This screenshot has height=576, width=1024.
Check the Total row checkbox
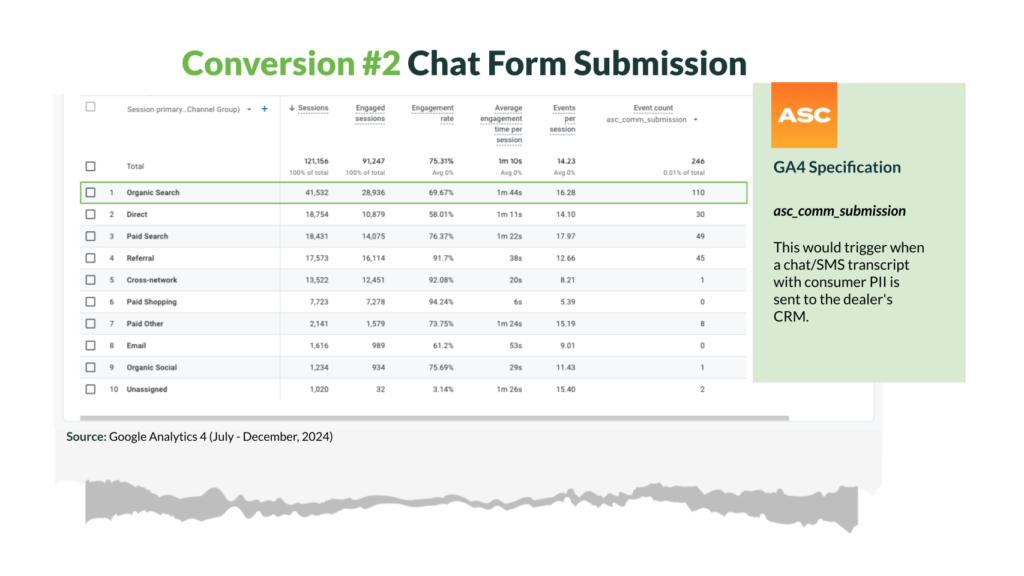(x=91, y=166)
